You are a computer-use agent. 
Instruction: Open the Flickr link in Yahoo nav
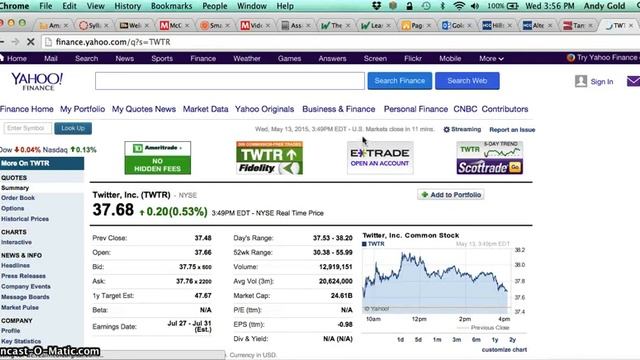(413, 58)
